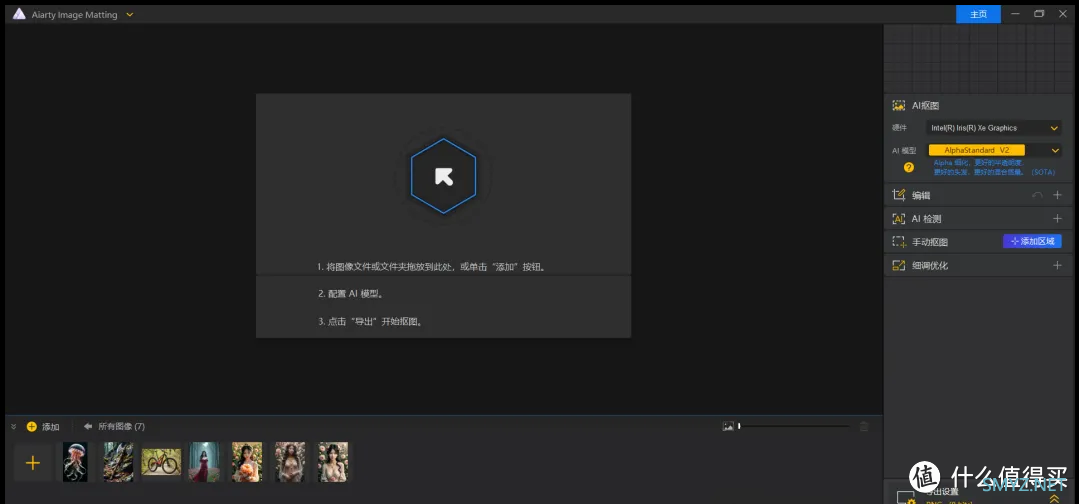The width and height of the screenshot is (1079, 504).
Task: Select the sixth thumbnail woman among roses
Action: tap(290, 462)
